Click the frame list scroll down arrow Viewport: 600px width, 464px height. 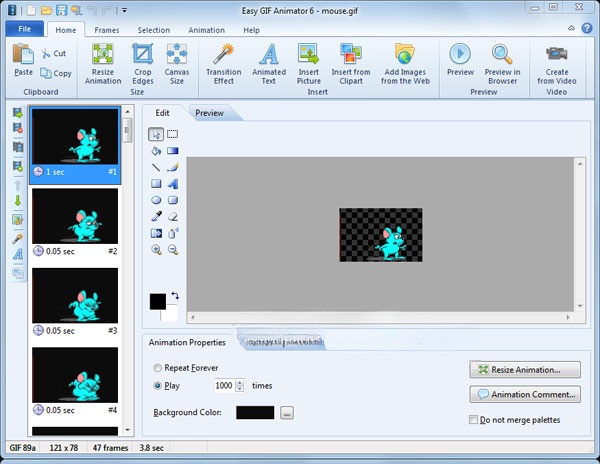pos(128,430)
